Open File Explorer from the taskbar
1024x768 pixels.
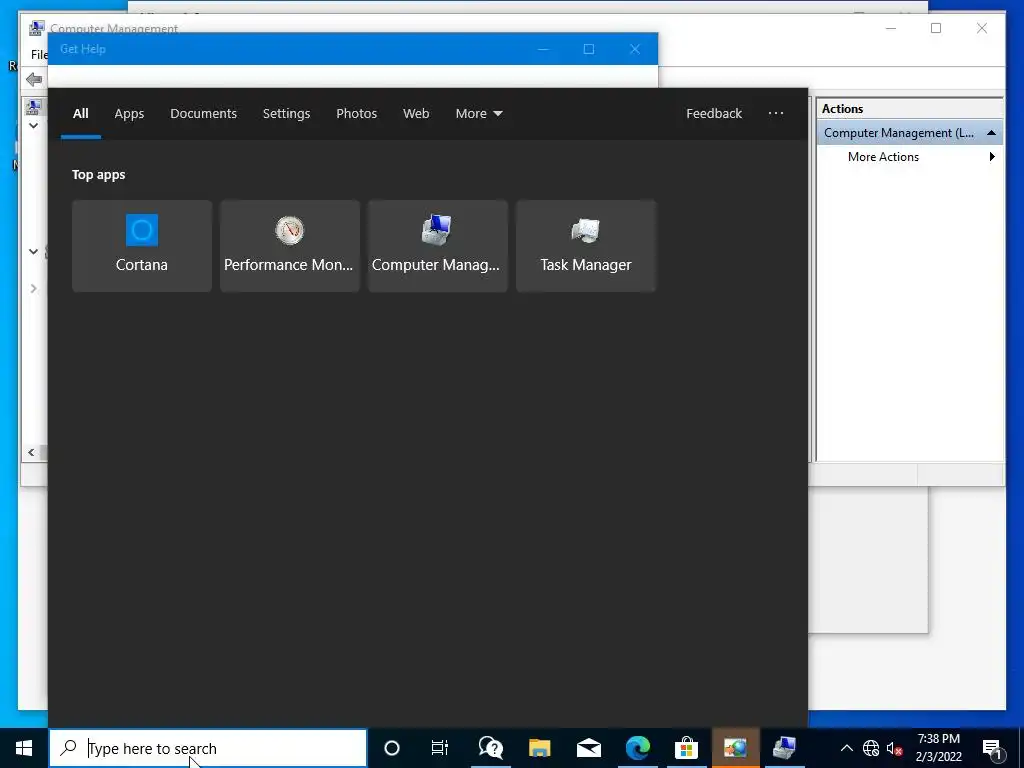pos(539,748)
